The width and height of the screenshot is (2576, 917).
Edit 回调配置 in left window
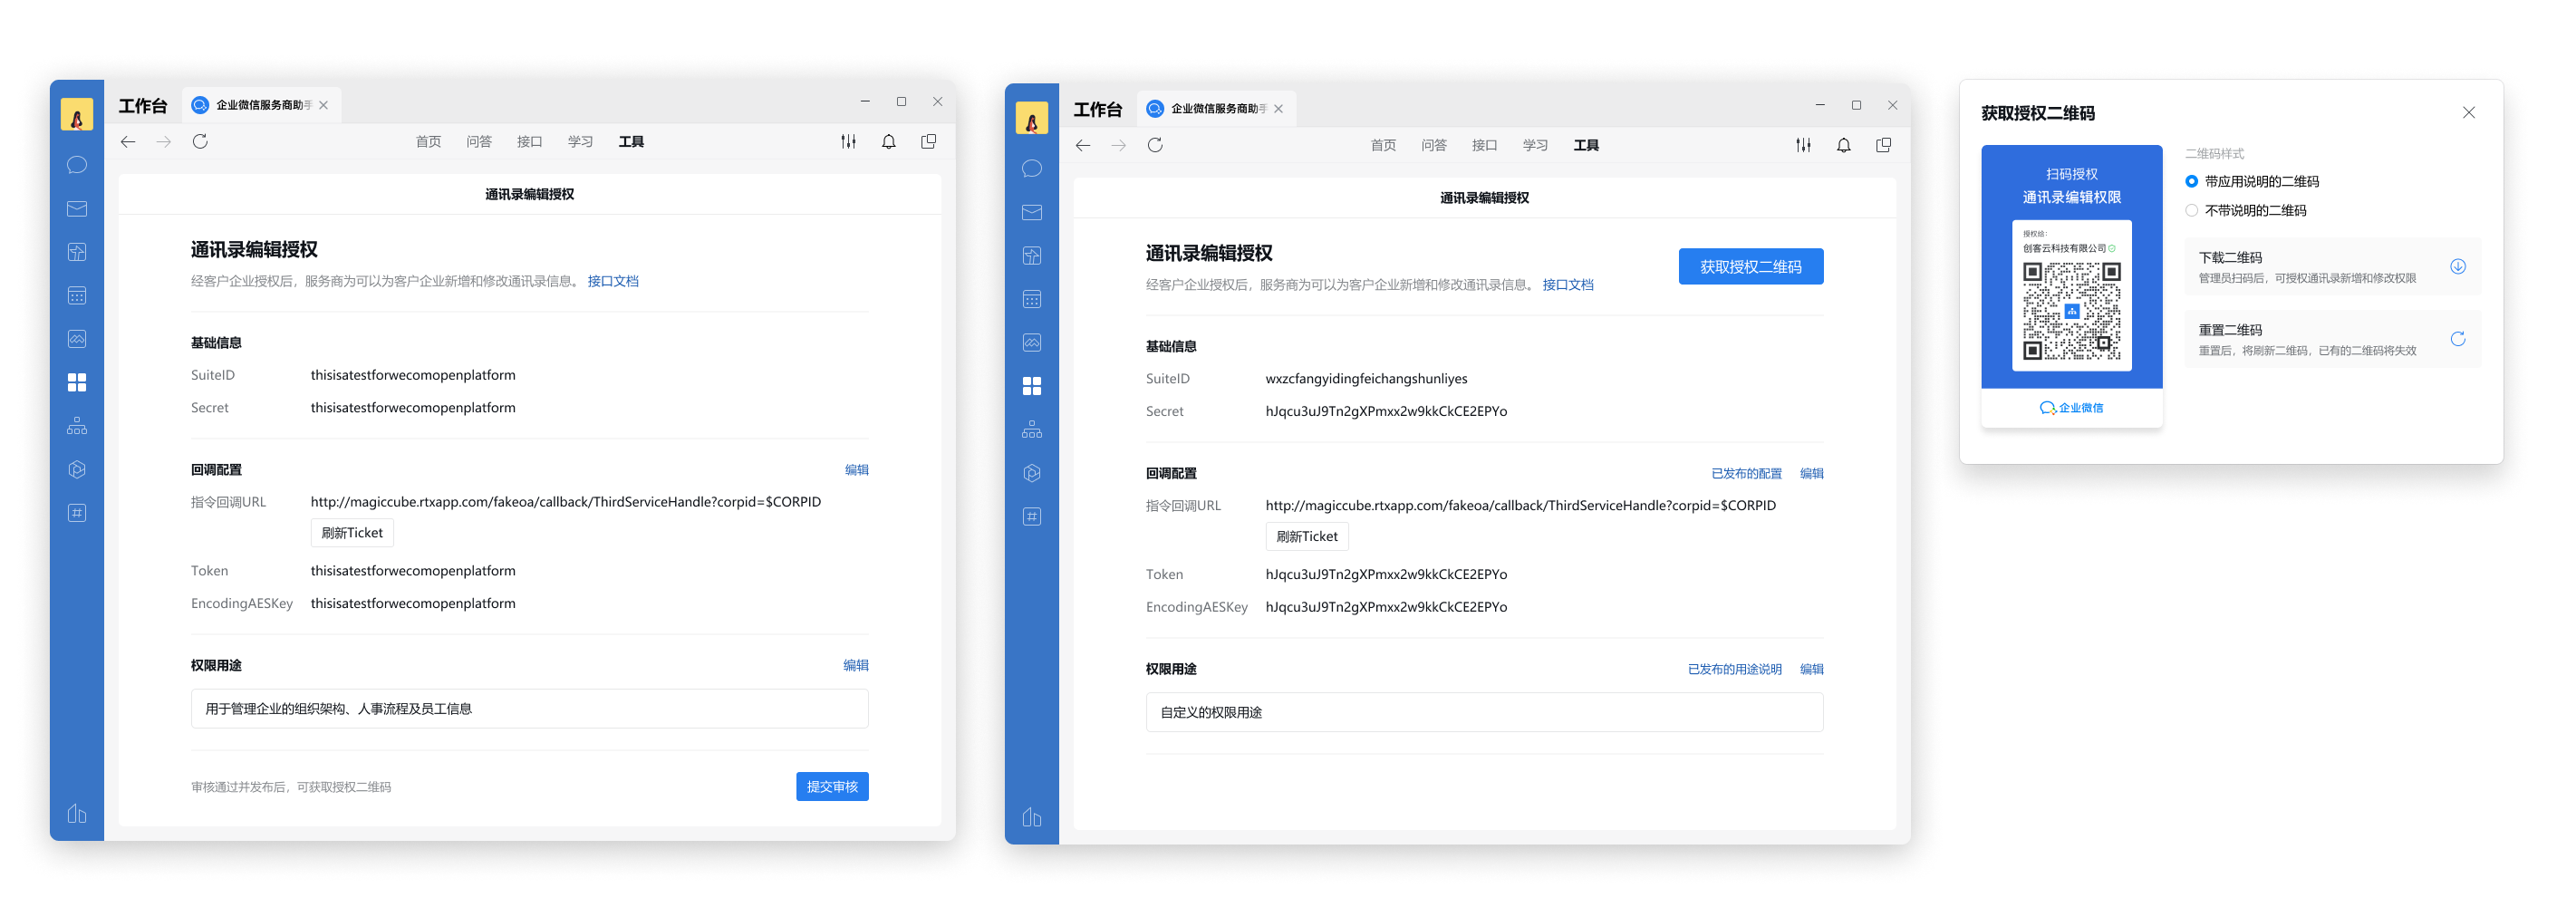856,470
